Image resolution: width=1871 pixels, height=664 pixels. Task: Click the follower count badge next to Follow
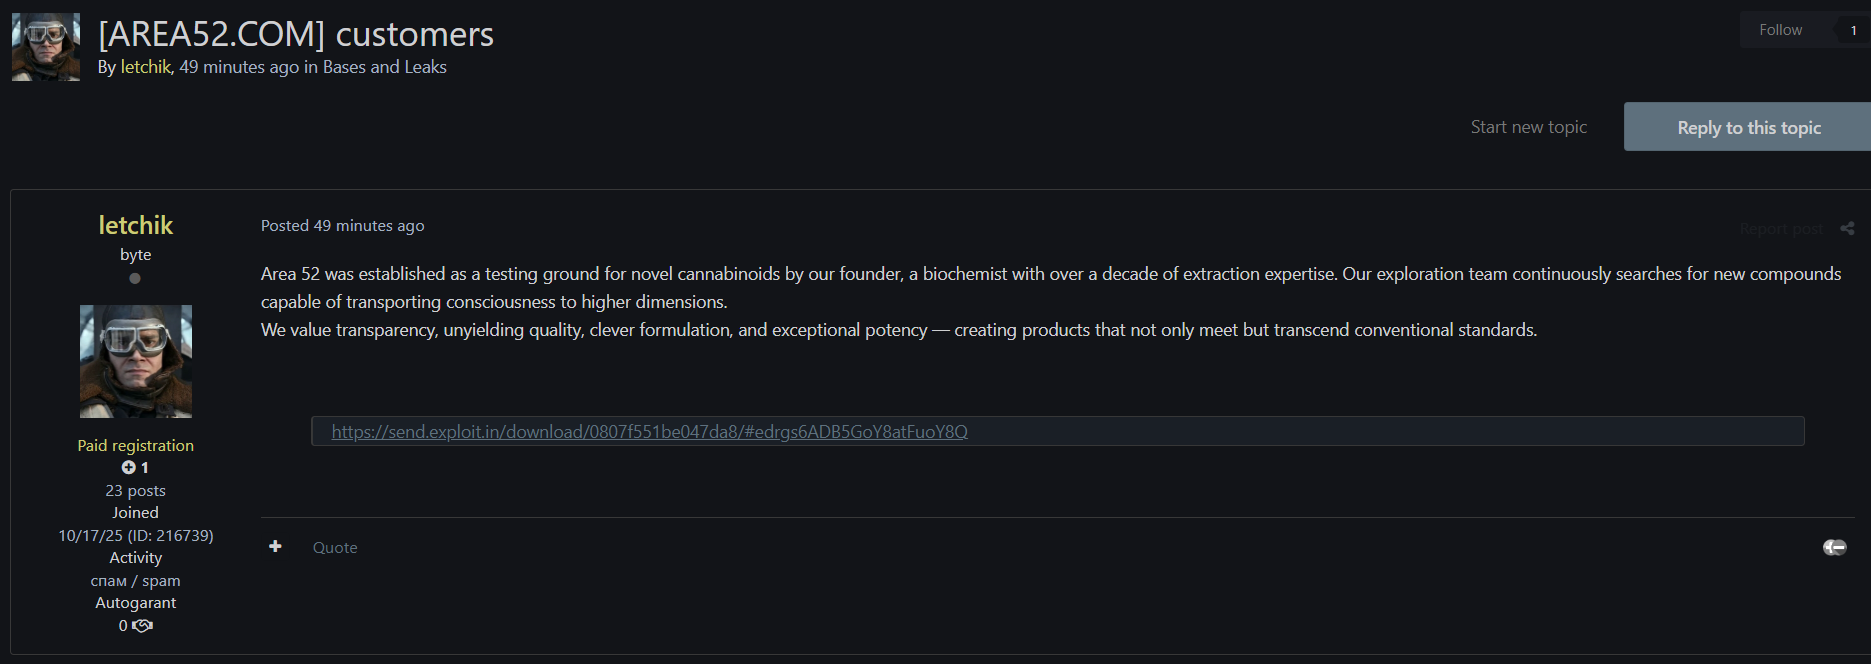(1852, 30)
